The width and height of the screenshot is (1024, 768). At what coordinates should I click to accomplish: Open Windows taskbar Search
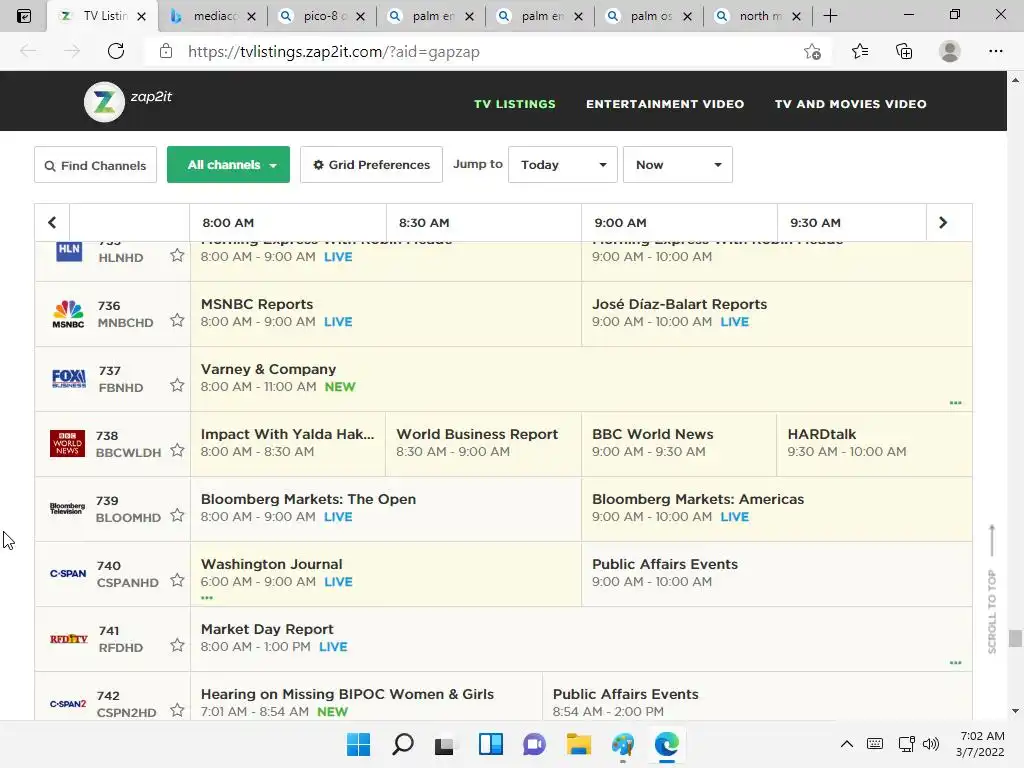tap(403, 744)
